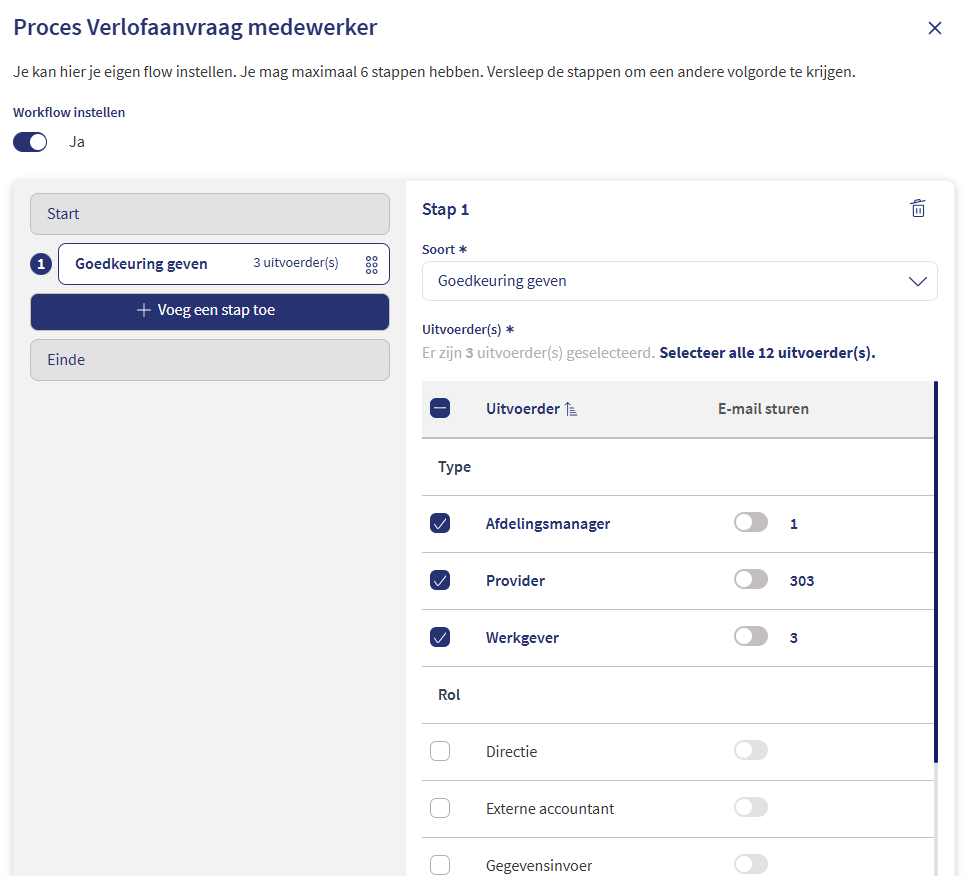Click the sort icon next to Uitvoerder
The image size is (966, 876).
(x=571, y=409)
